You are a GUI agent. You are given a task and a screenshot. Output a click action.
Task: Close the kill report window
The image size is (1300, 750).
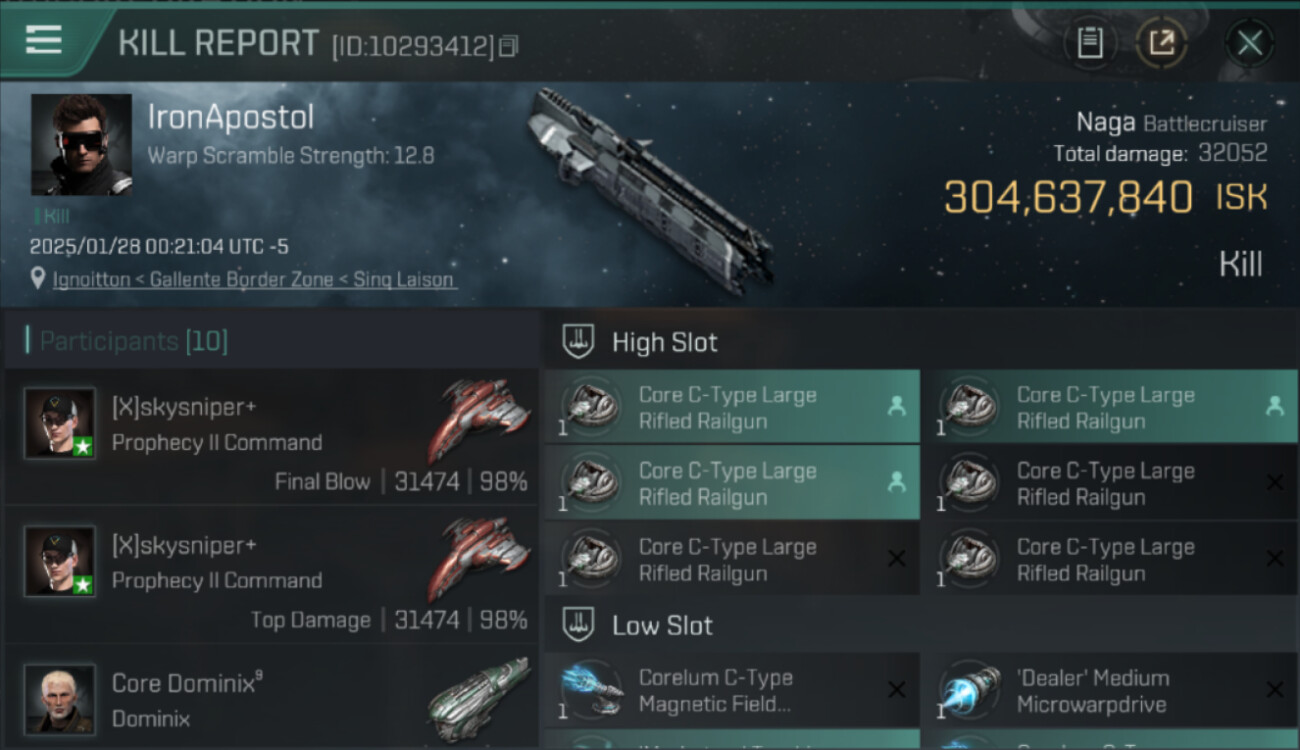[x=1249, y=43]
